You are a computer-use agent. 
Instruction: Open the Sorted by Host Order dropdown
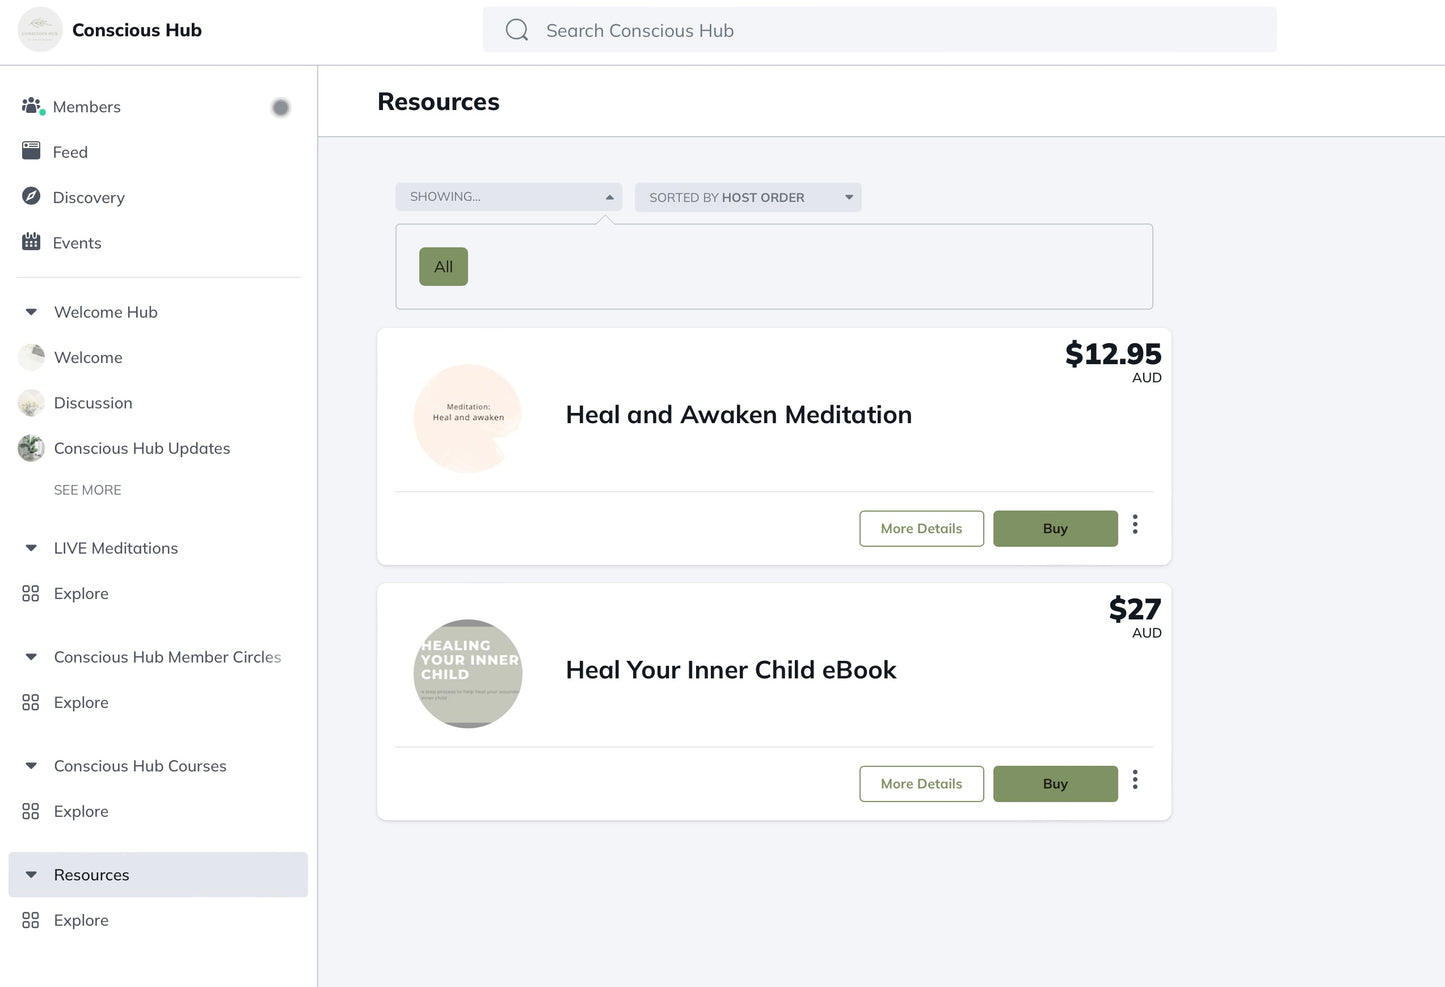pos(747,197)
